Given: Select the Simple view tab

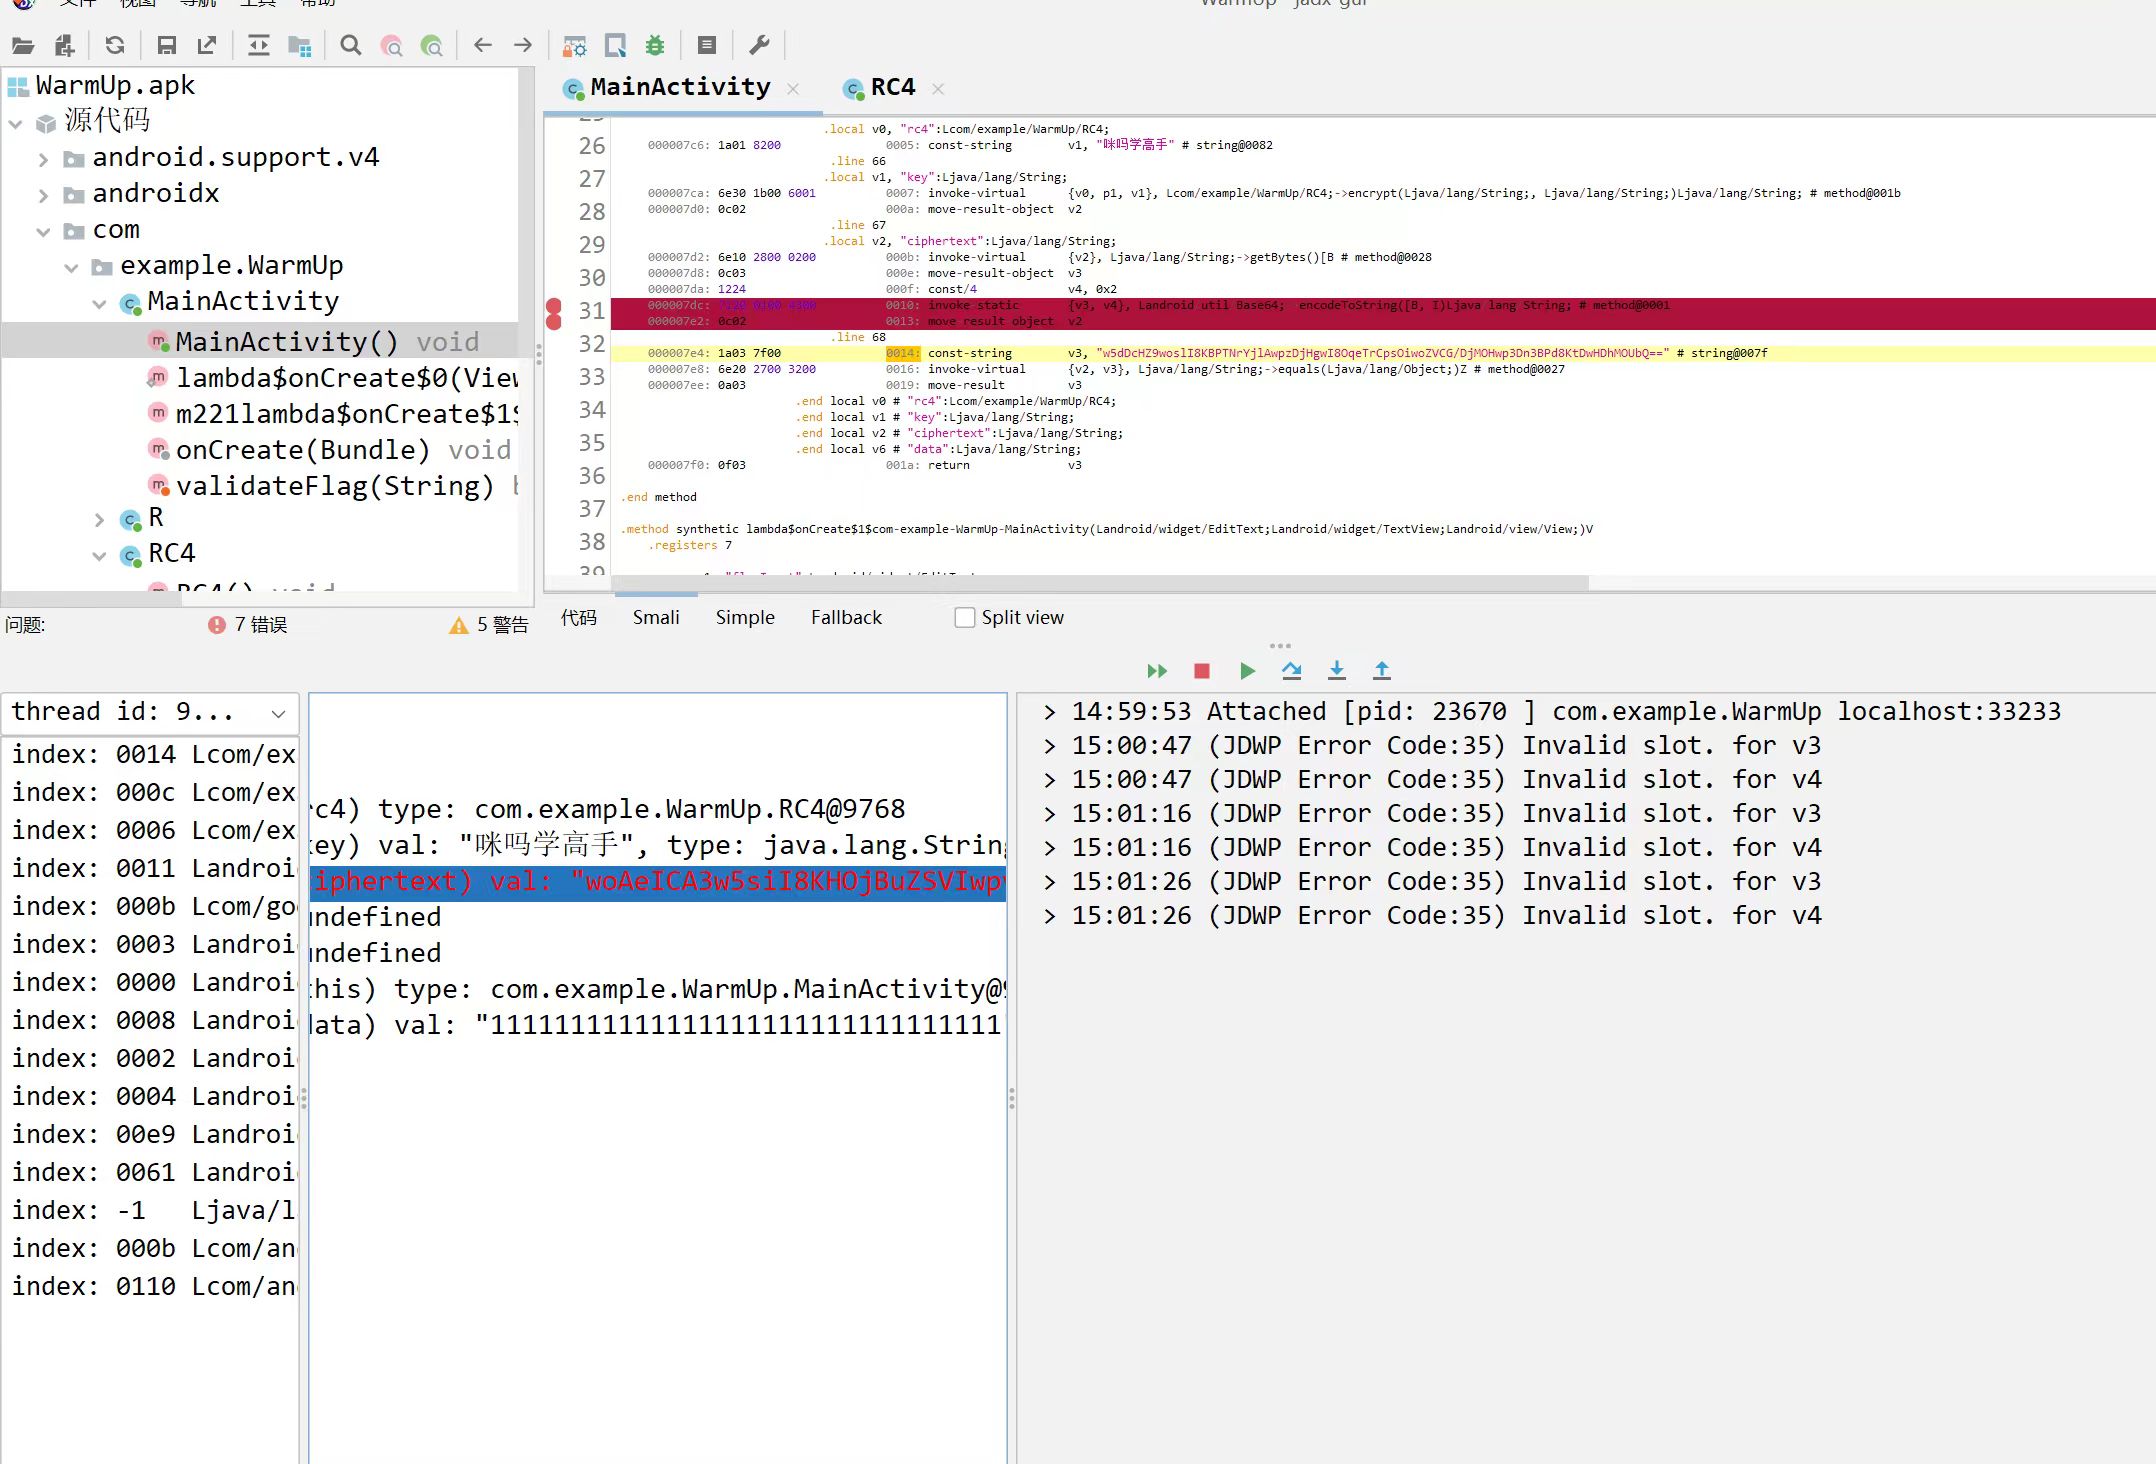Looking at the screenshot, I should click(x=745, y=618).
